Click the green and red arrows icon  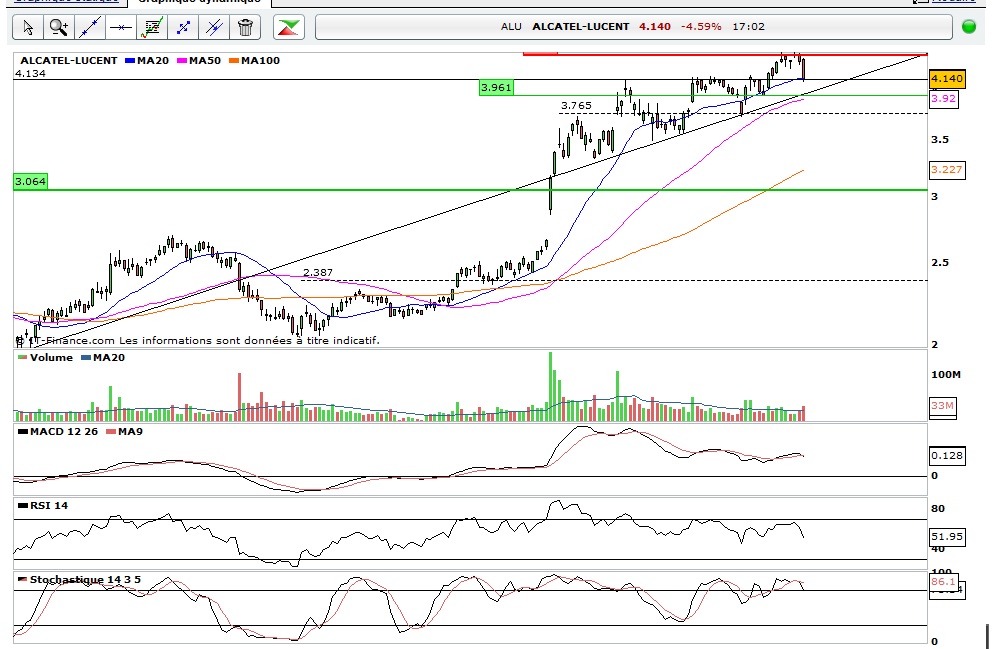pyautogui.click(x=289, y=27)
